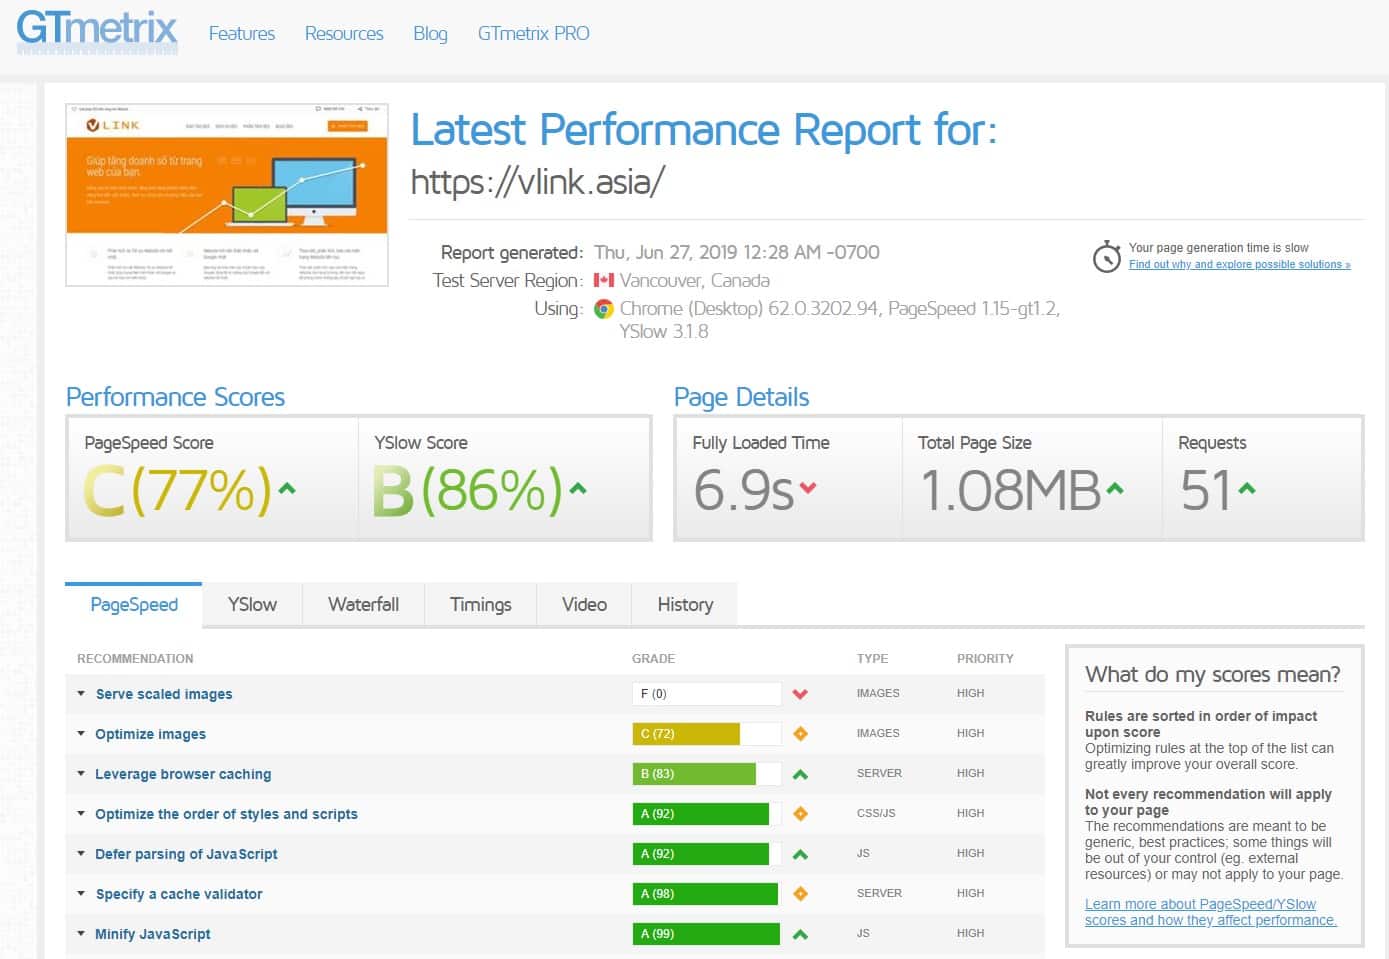
Task: Click Find out why and explore possible solutions link
Action: pyautogui.click(x=1240, y=264)
